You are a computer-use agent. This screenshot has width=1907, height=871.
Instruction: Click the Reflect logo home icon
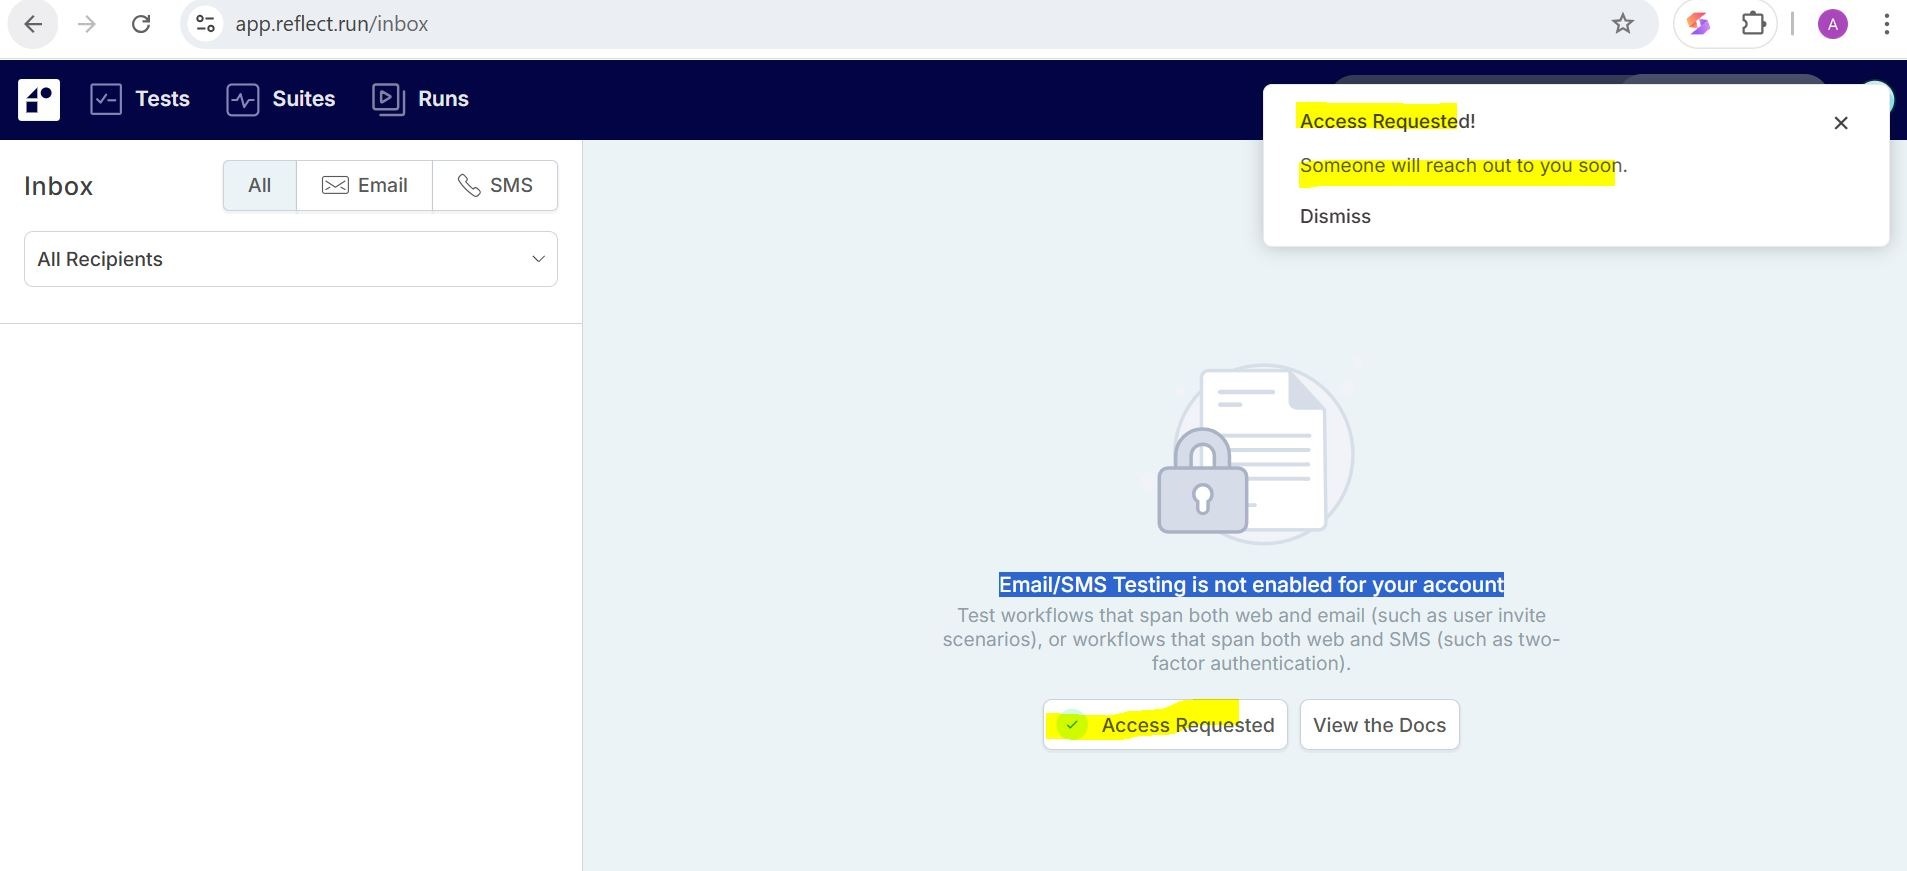(39, 99)
